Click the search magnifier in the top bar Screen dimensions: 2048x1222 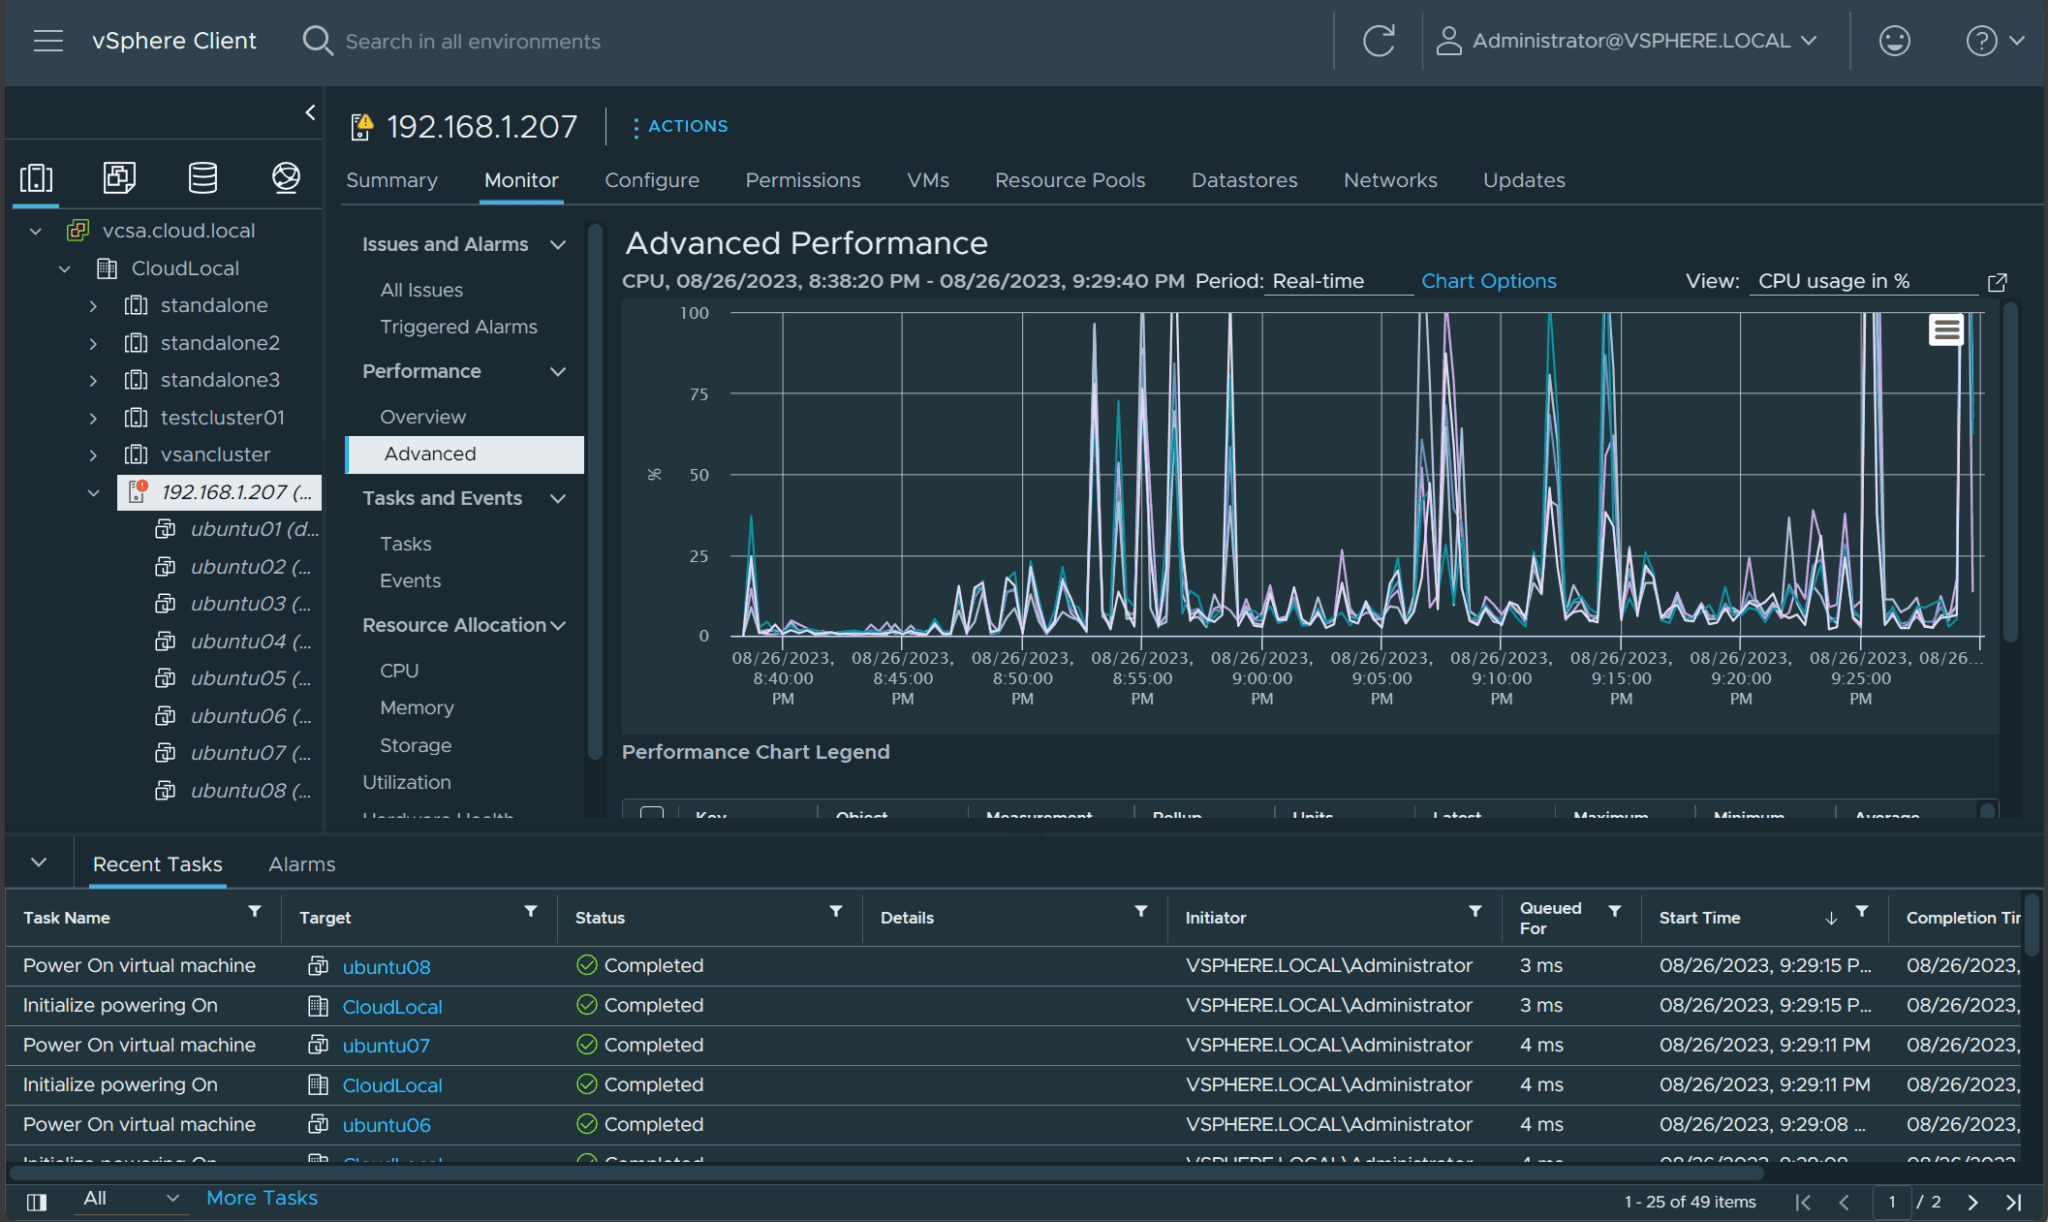(317, 40)
